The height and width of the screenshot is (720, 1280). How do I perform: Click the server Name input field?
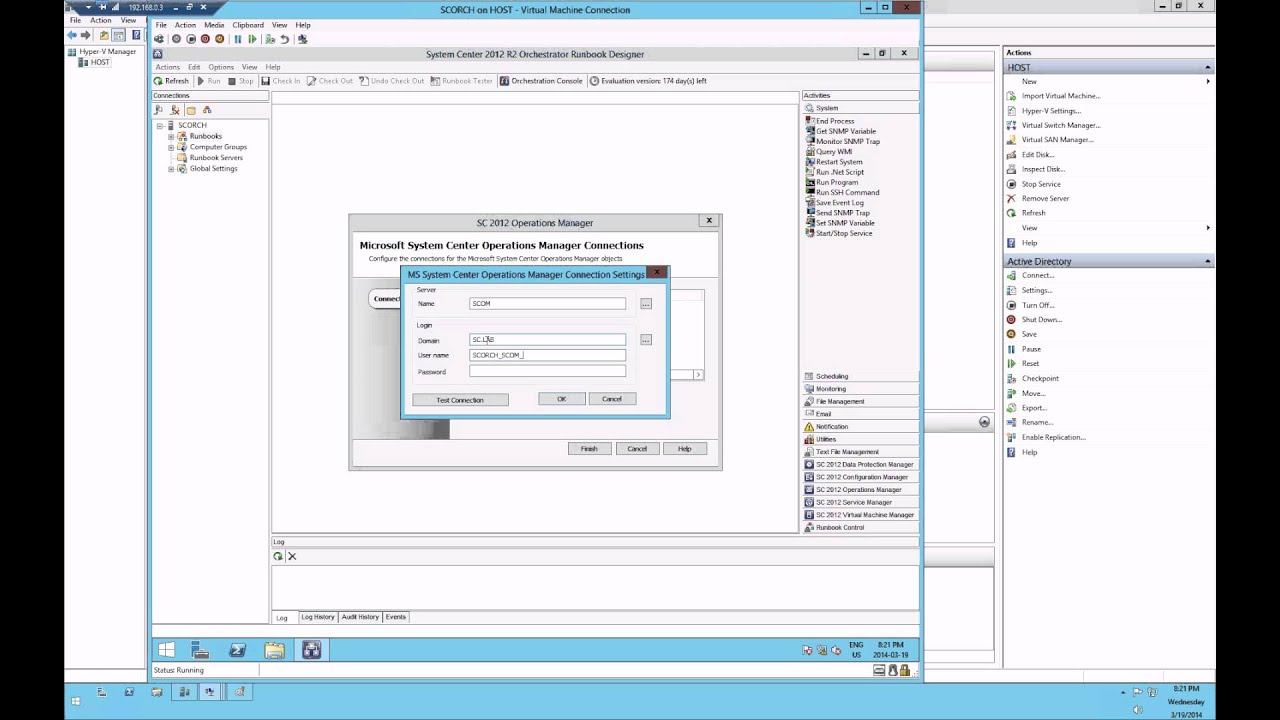click(548, 303)
